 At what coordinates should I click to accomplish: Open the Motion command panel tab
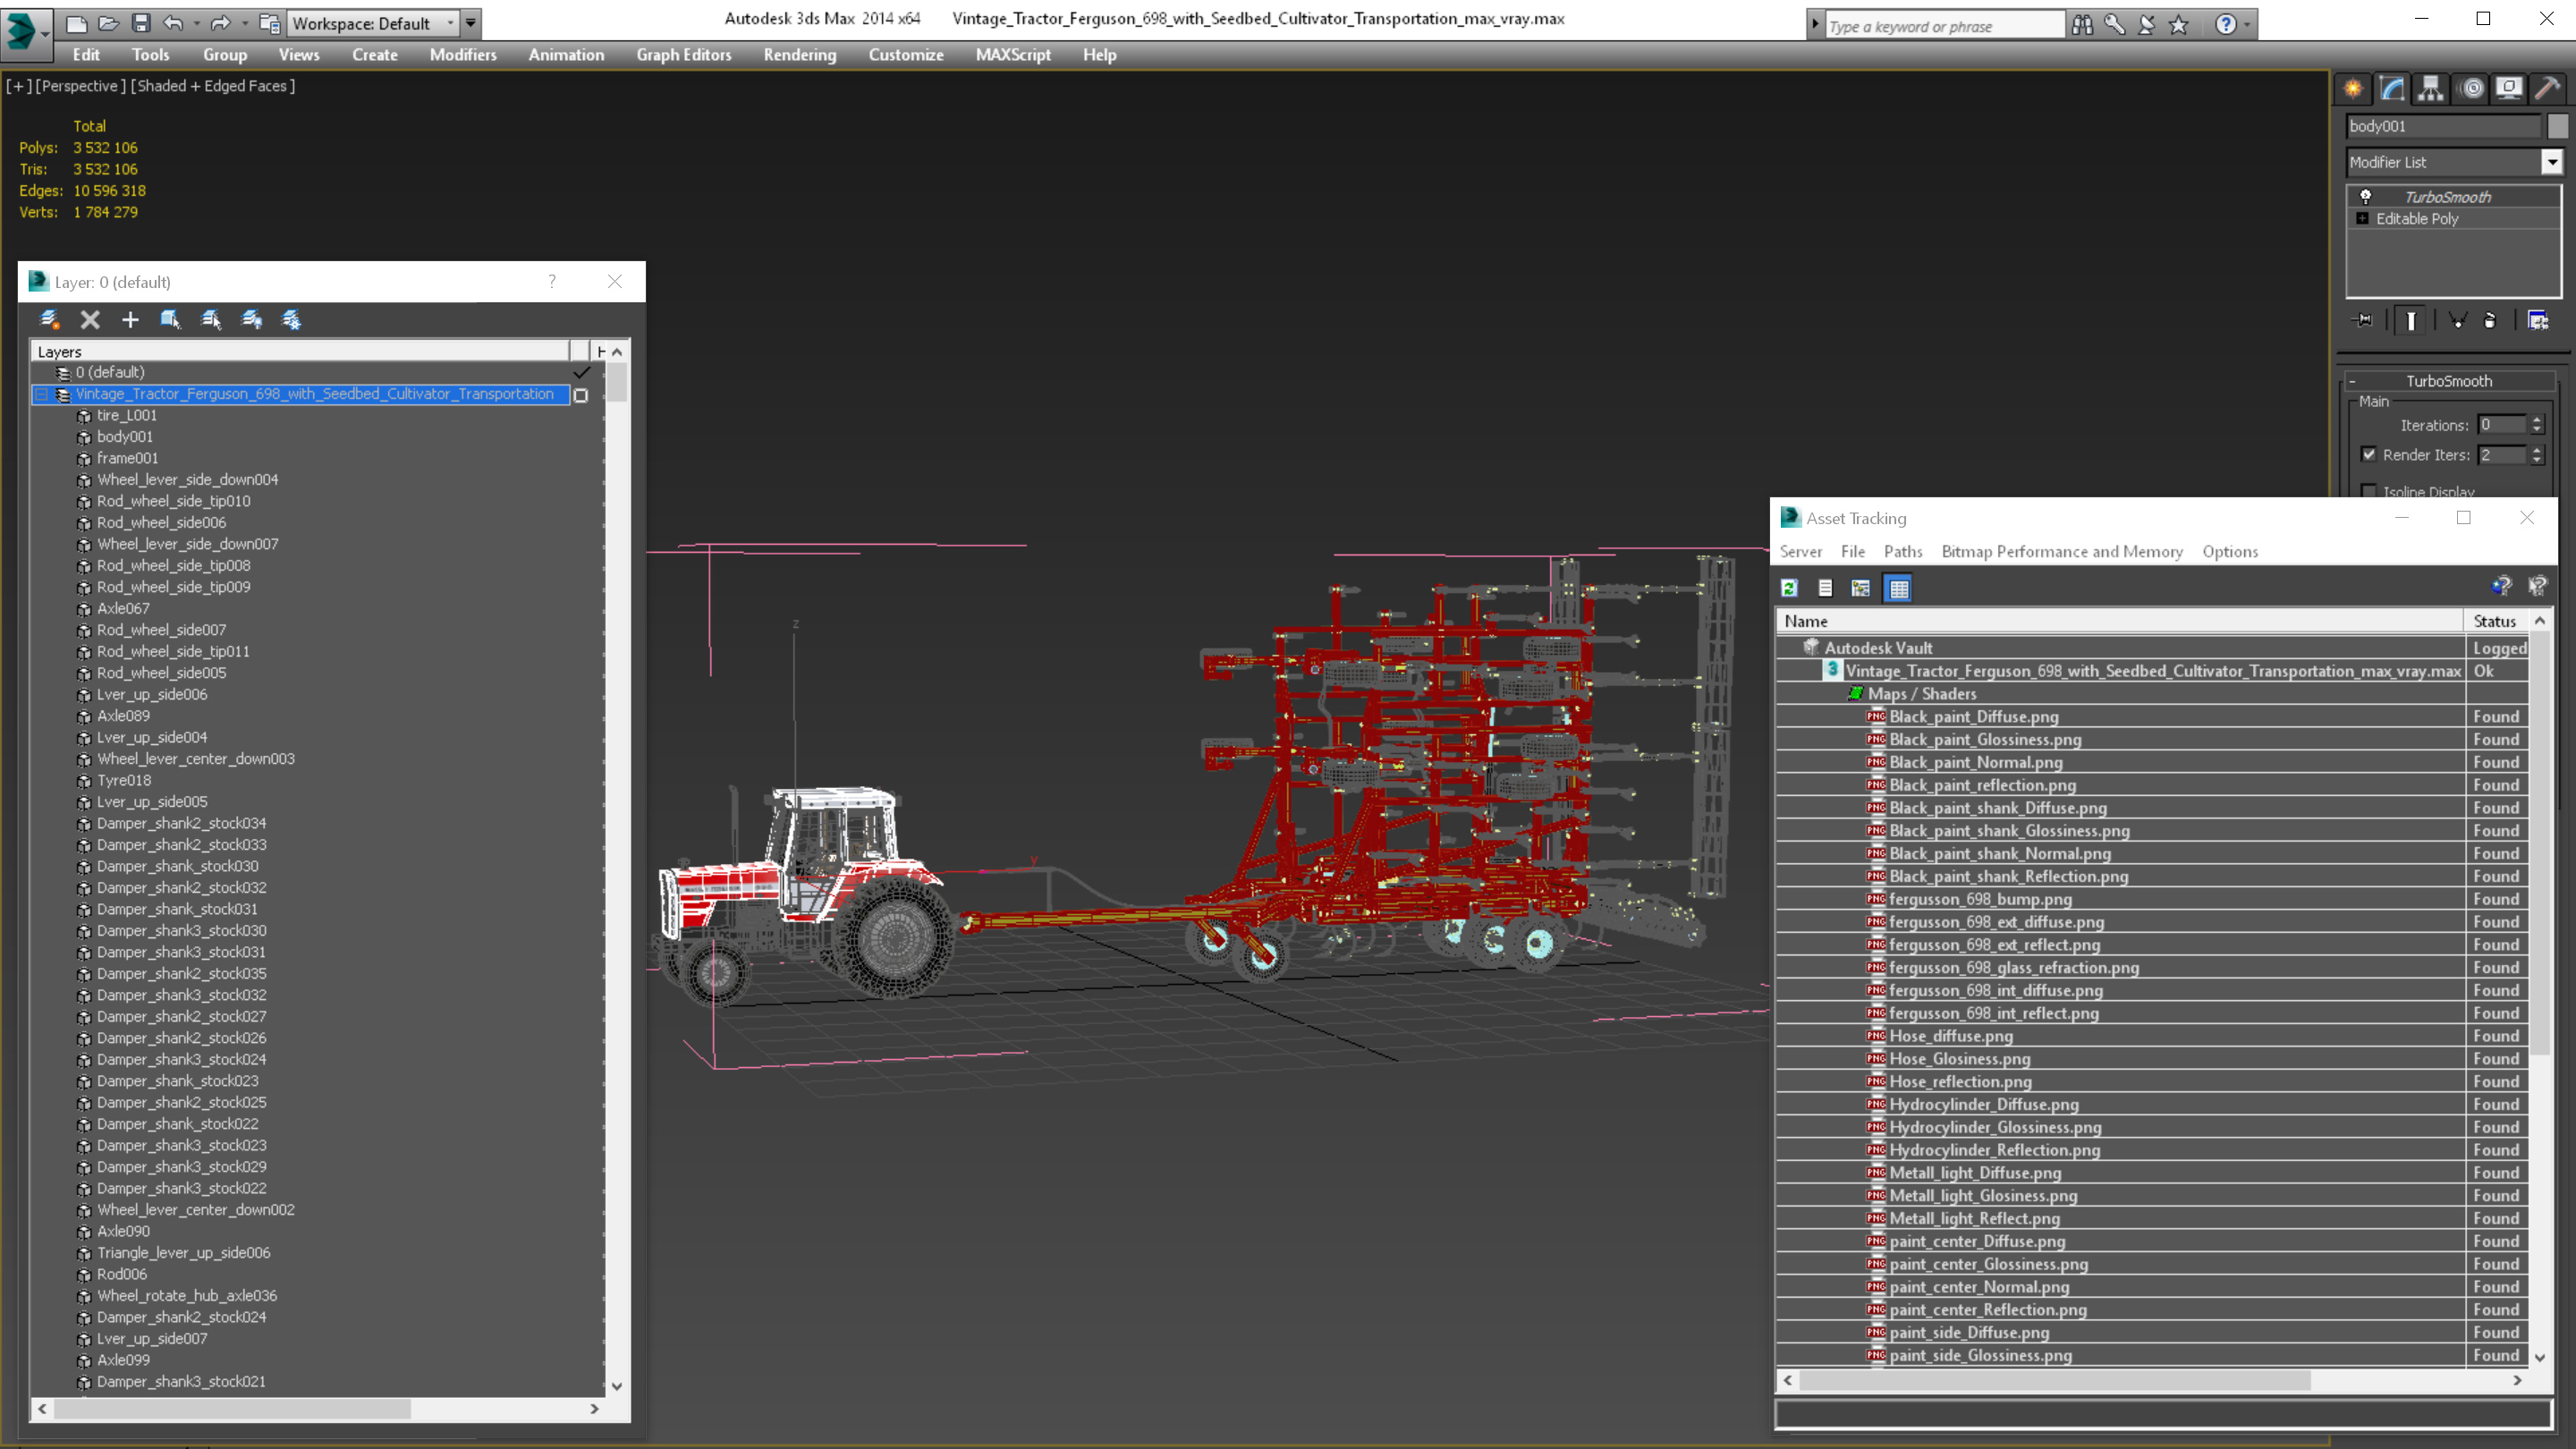(x=2471, y=89)
